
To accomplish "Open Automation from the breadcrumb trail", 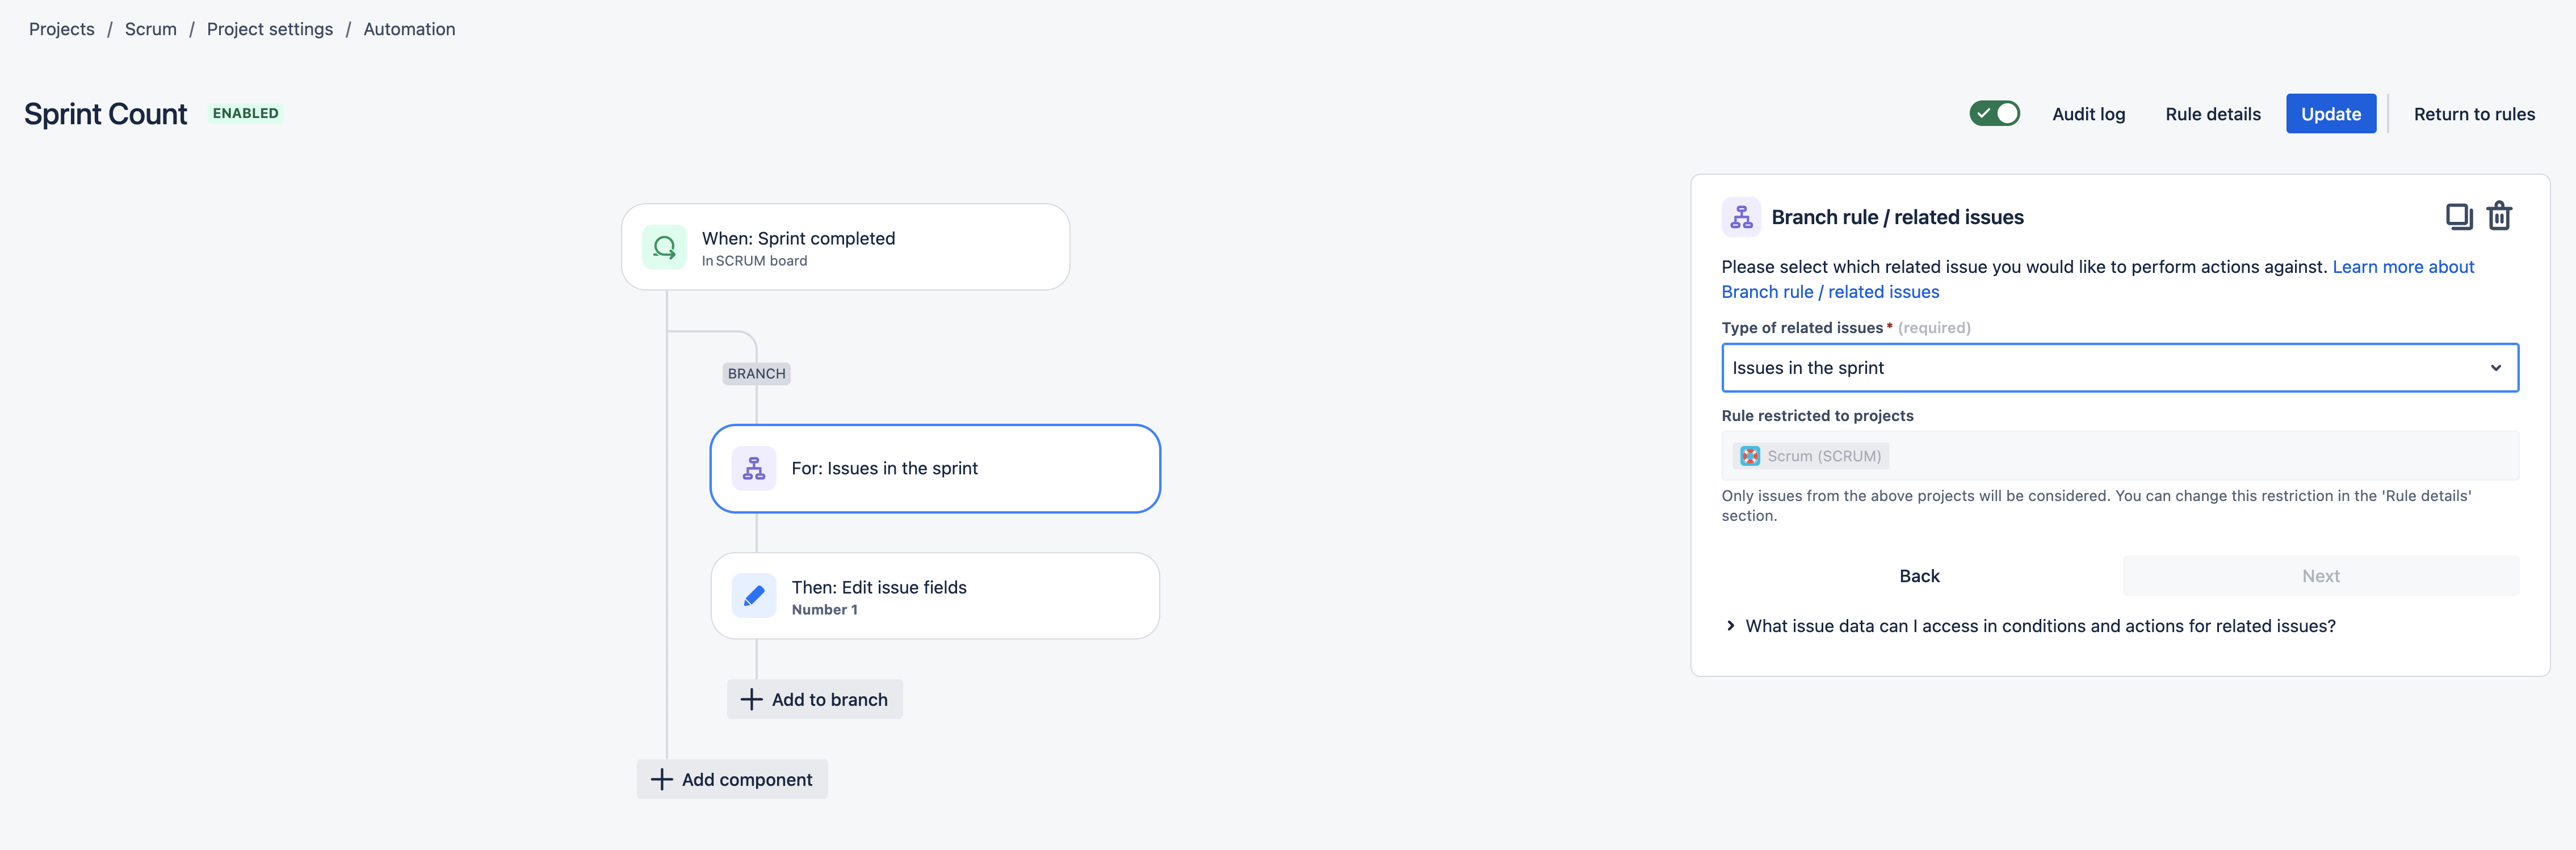I will (409, 28).
